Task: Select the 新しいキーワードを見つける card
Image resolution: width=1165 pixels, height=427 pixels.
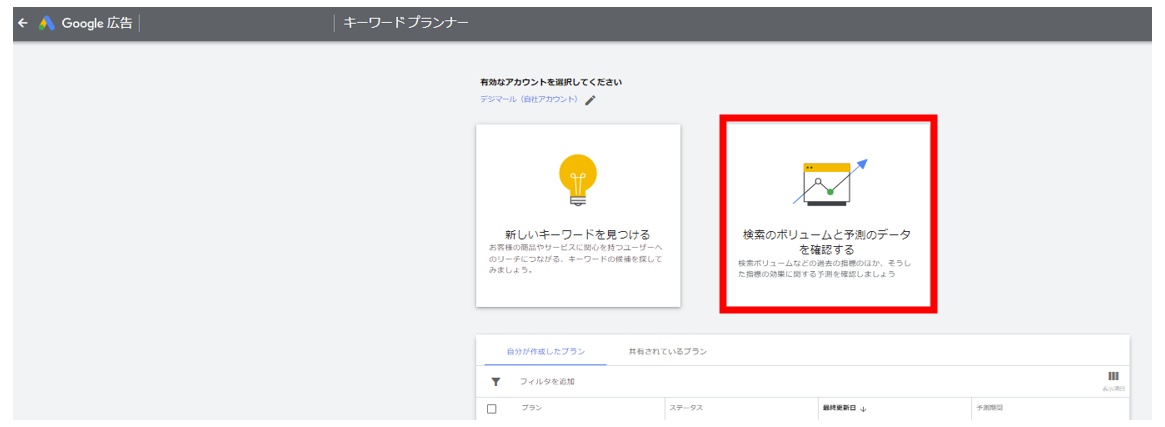Action: (578, 215)
